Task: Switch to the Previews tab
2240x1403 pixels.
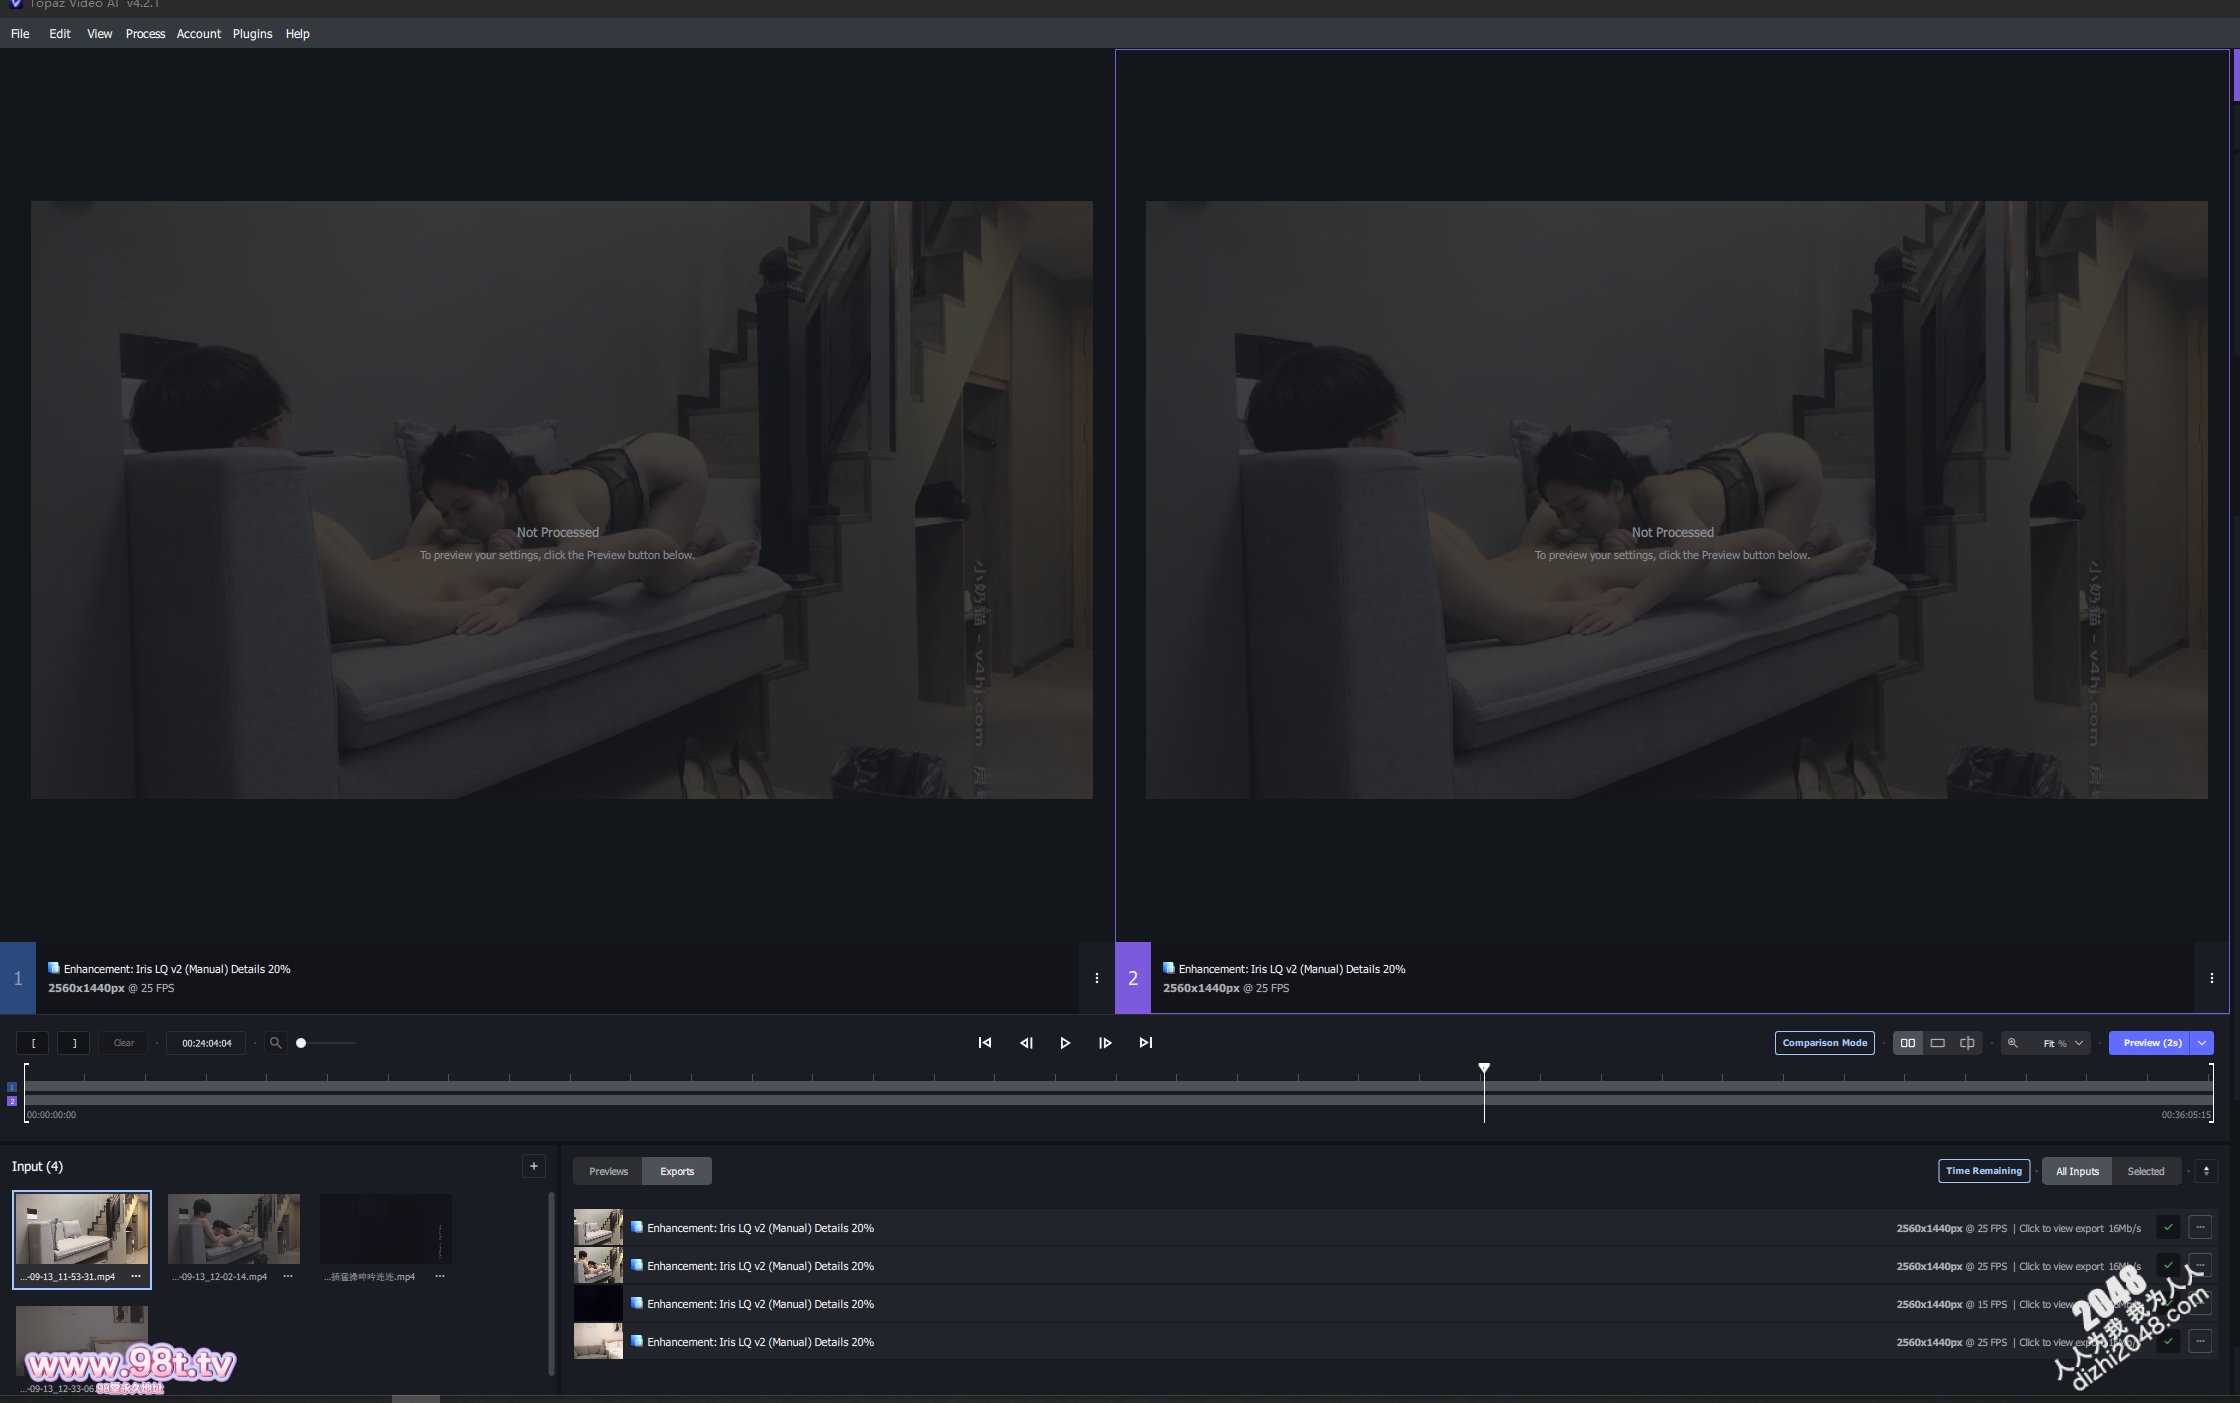Action: [x=608, y=1171]
